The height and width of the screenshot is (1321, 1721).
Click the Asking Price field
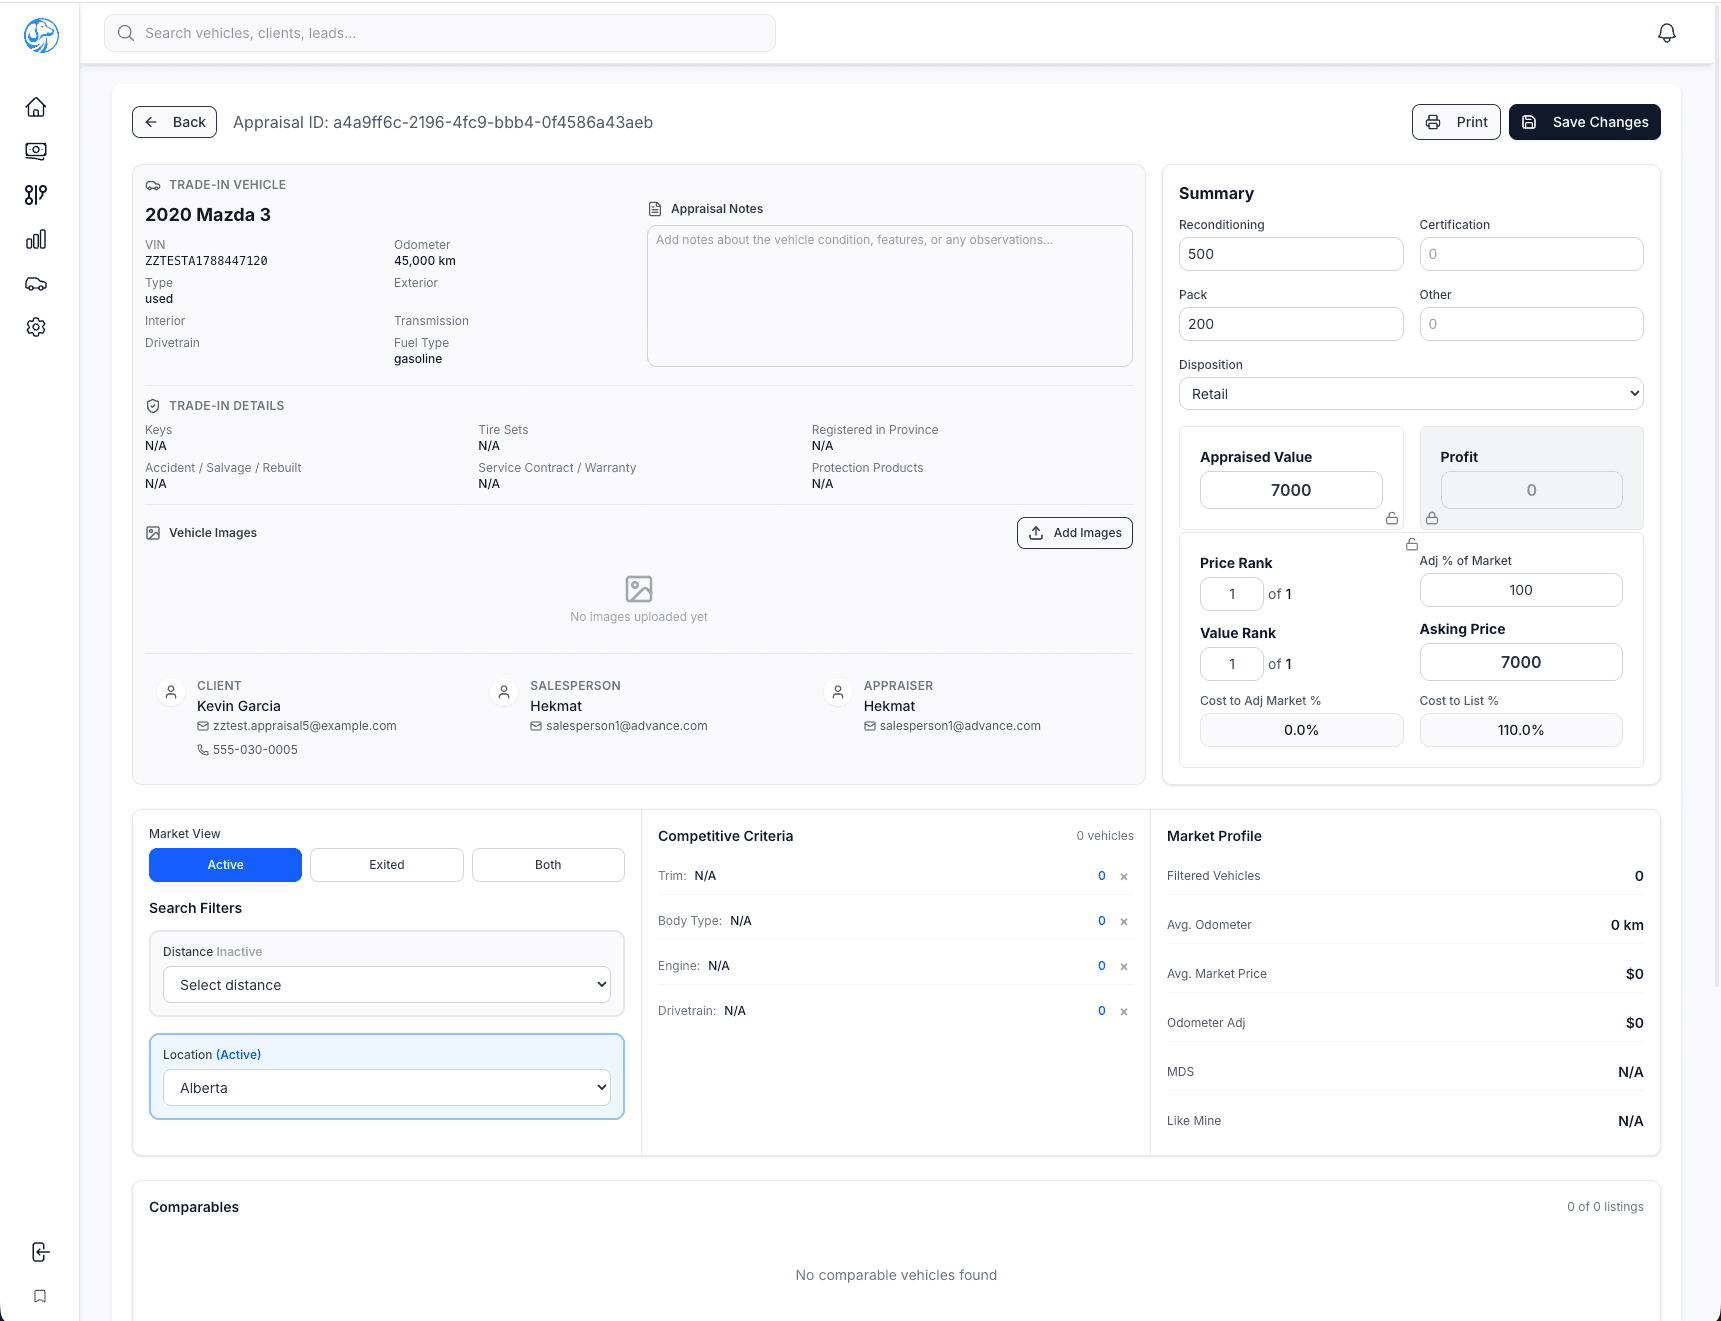point(1521,662)
